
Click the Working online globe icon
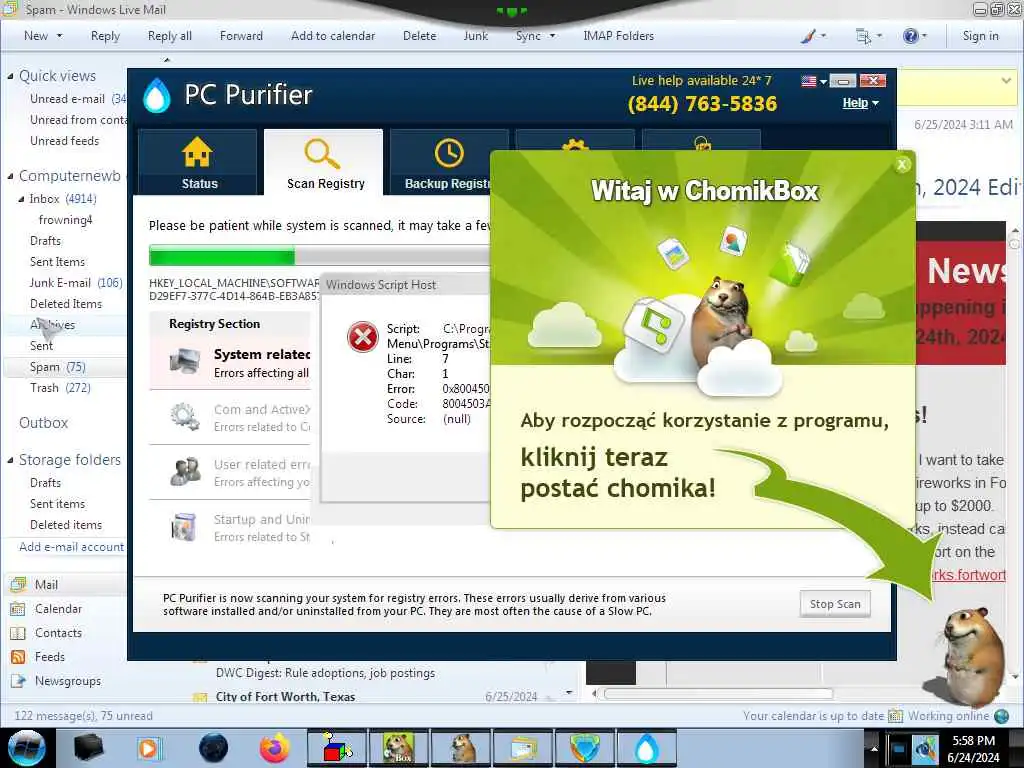[x=1002, y=716]
